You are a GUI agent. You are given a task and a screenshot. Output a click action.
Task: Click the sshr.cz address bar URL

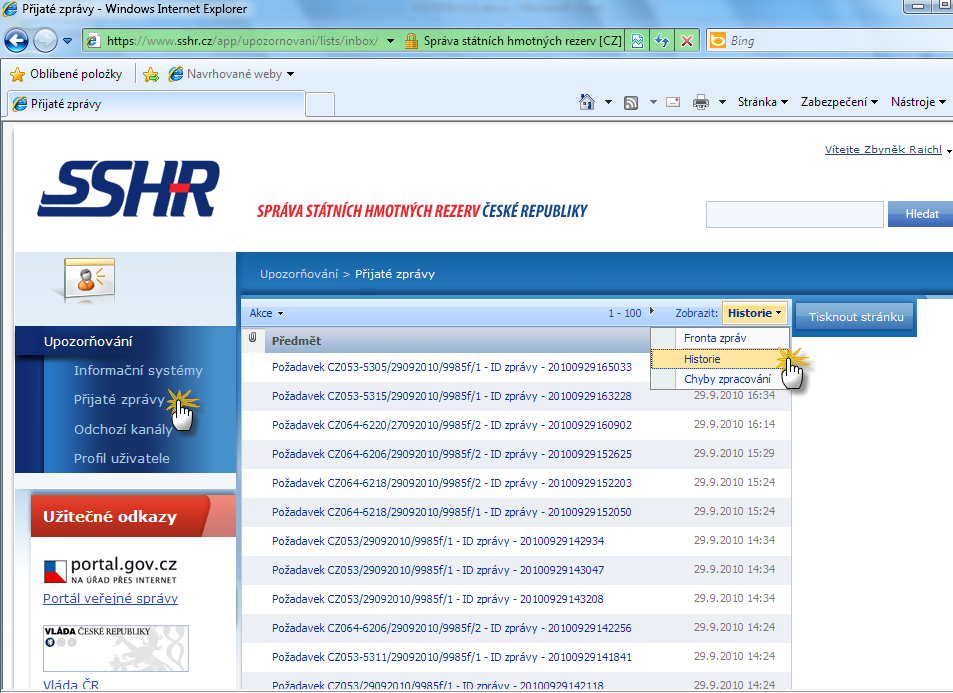pyautogui.click(x=242, y=41)
